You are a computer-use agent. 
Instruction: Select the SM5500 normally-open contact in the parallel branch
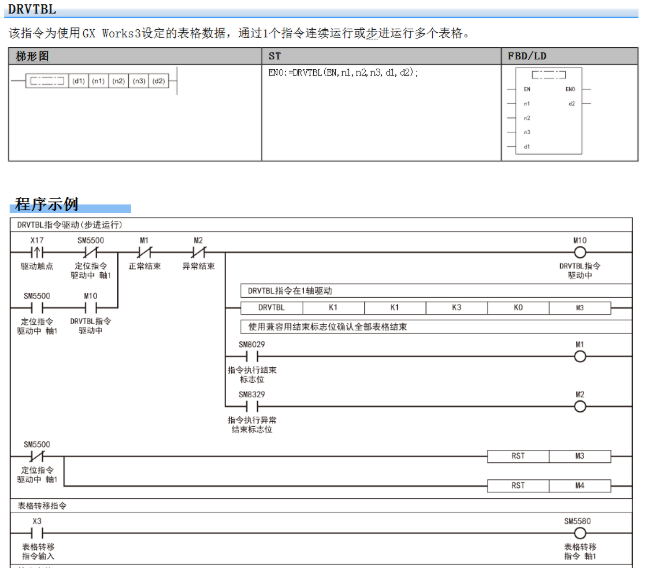point(37,308)
